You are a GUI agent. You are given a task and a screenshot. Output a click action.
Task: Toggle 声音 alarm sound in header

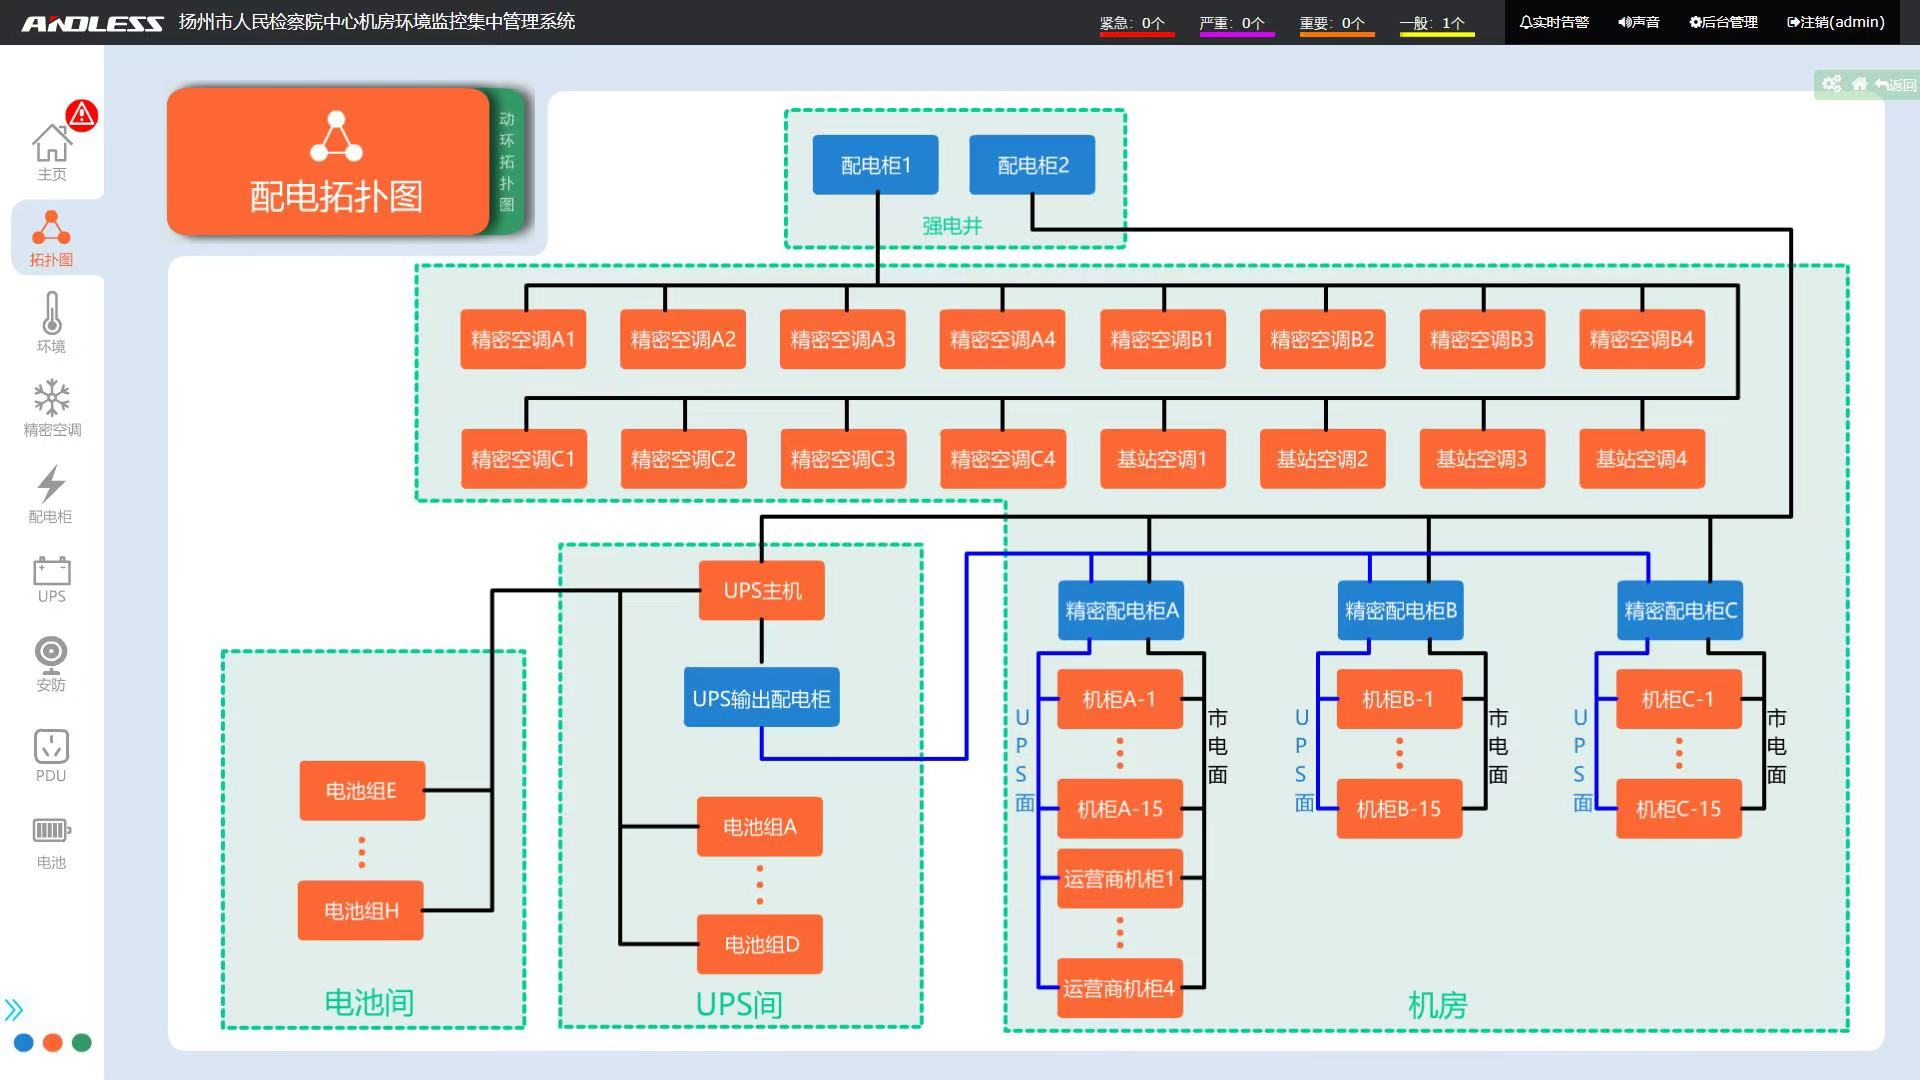1638,22
